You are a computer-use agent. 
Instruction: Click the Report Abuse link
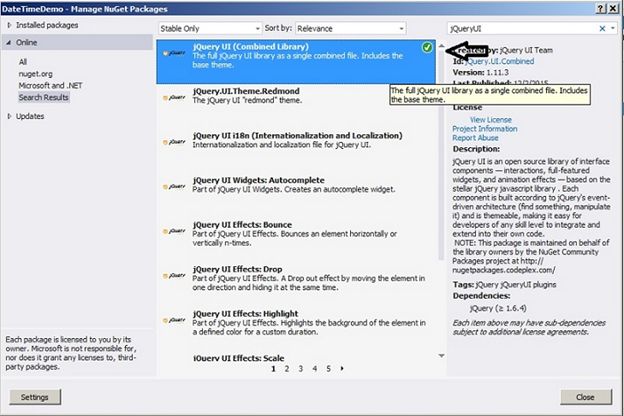coord(475,138)
